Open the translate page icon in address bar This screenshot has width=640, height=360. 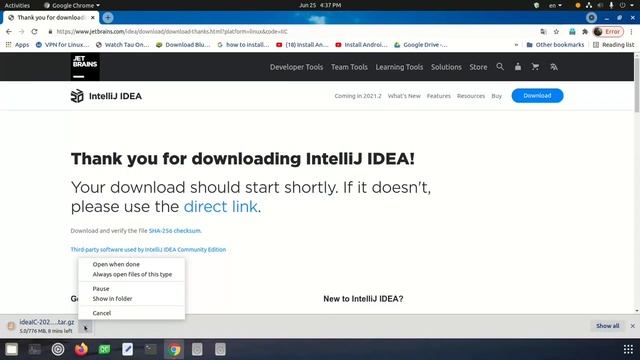(543, 31)
